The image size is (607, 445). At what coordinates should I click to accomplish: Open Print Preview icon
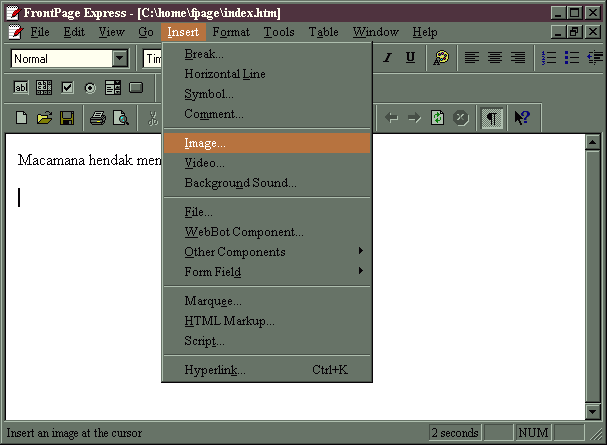(x=121, y=118)
